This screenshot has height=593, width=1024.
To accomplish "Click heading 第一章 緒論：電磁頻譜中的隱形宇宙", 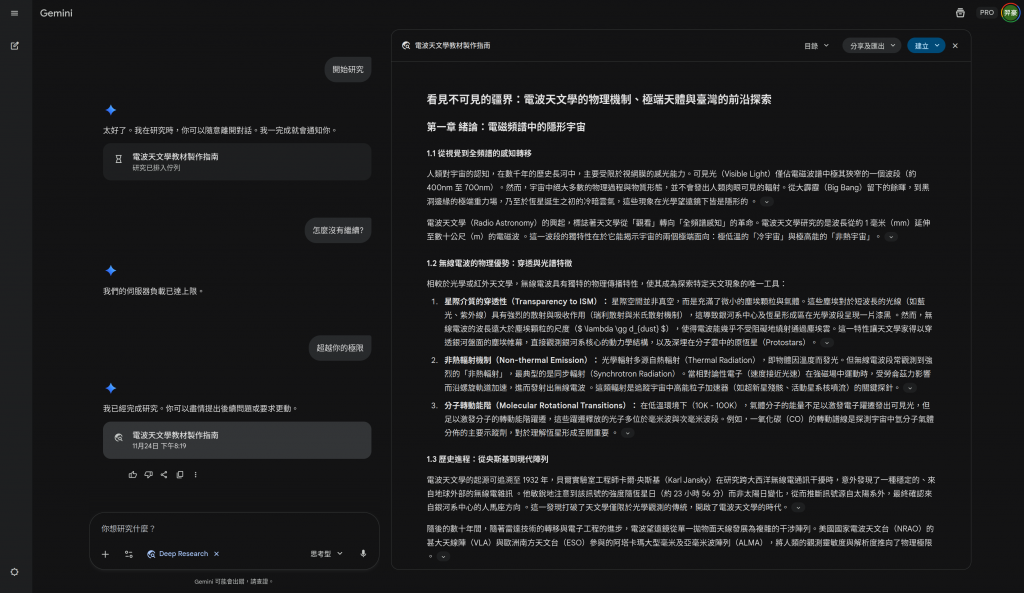I will [x=505, y=127].
